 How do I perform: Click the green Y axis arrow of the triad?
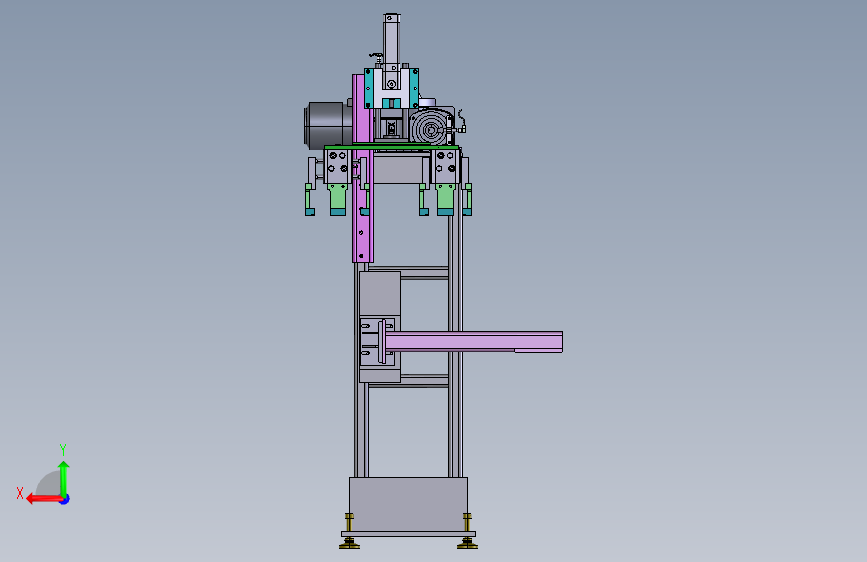[x=64, y=479]
